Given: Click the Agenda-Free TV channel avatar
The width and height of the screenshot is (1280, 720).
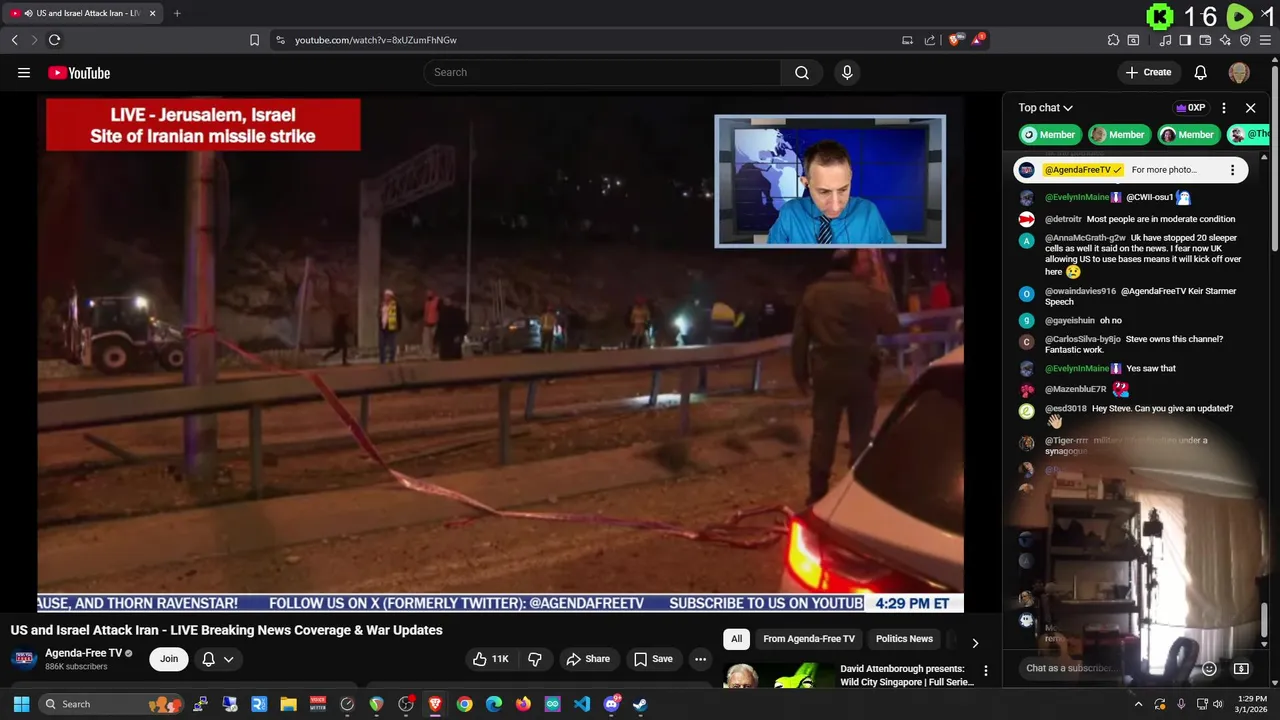Looking at the screenshot, I should (24, 659).
